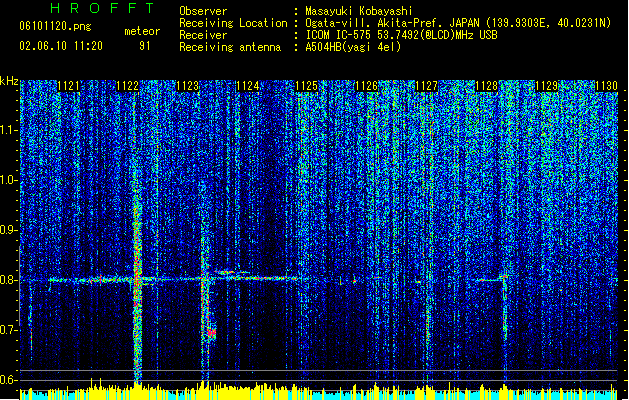Image resolution: width=629 pixels, height=400 pixels.
Task: Click the 0.8 frequency axis label
Action: click(x=9, y=280)
